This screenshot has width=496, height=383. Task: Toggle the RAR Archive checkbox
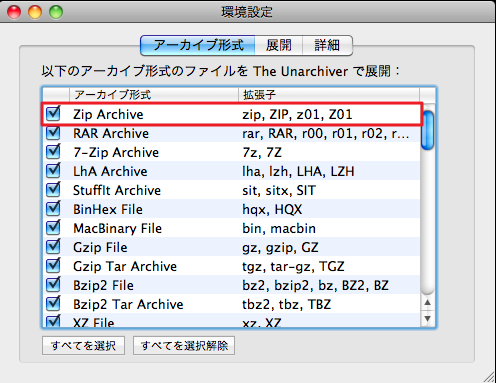(53, 133)
